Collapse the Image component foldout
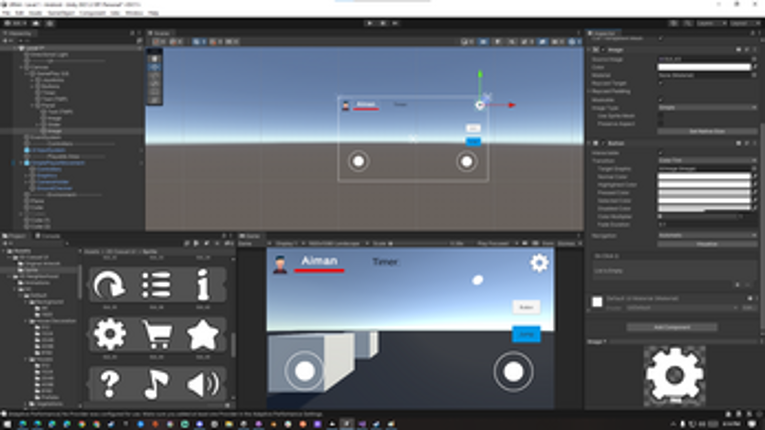The width and height of the screenshot is (765, 430). coord(589,50)
